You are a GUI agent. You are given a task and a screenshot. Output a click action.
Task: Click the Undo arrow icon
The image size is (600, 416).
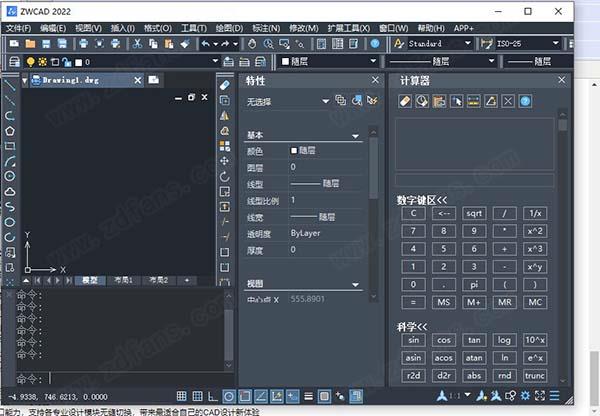(205, 44)
